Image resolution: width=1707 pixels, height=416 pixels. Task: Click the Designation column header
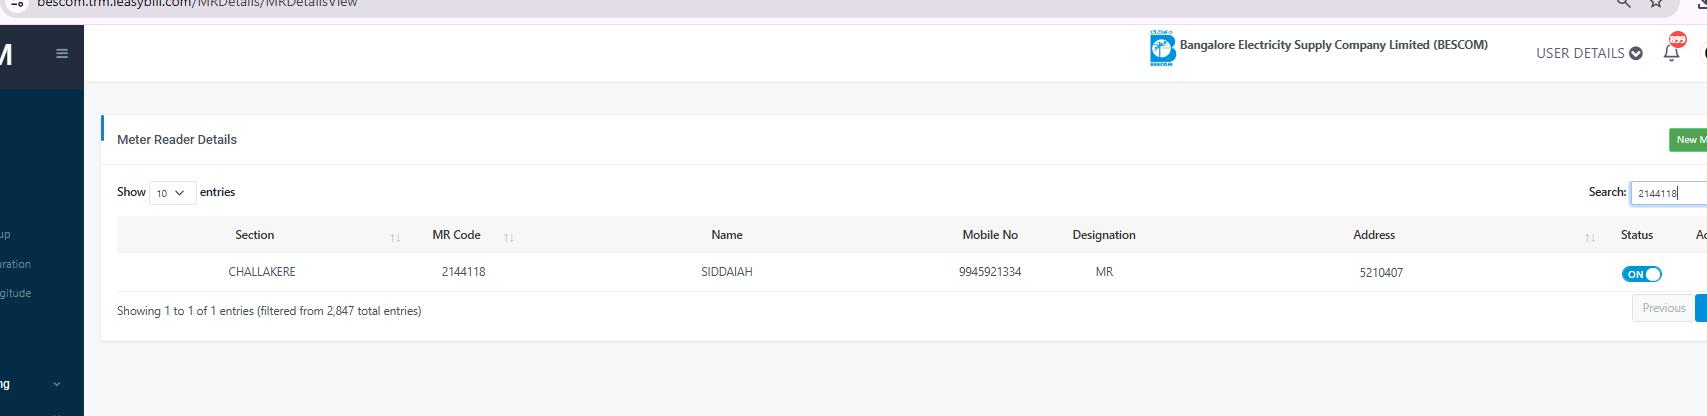click(x=1104, y=235)
